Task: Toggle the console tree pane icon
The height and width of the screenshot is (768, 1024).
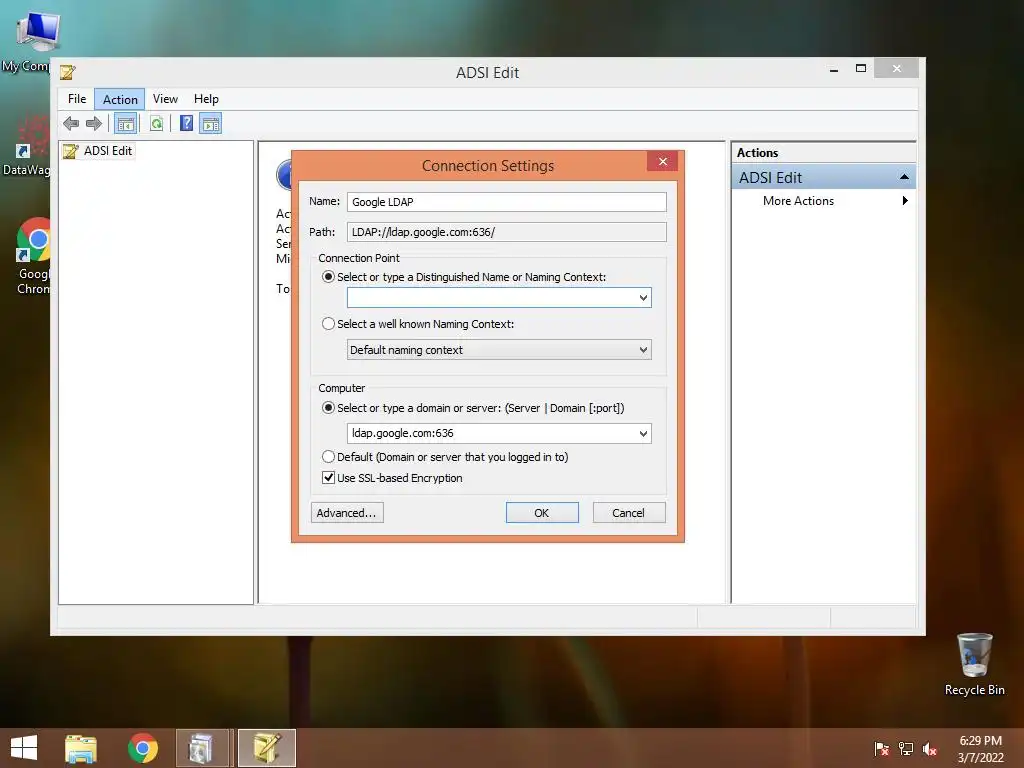Action: (x=125, y=123)
